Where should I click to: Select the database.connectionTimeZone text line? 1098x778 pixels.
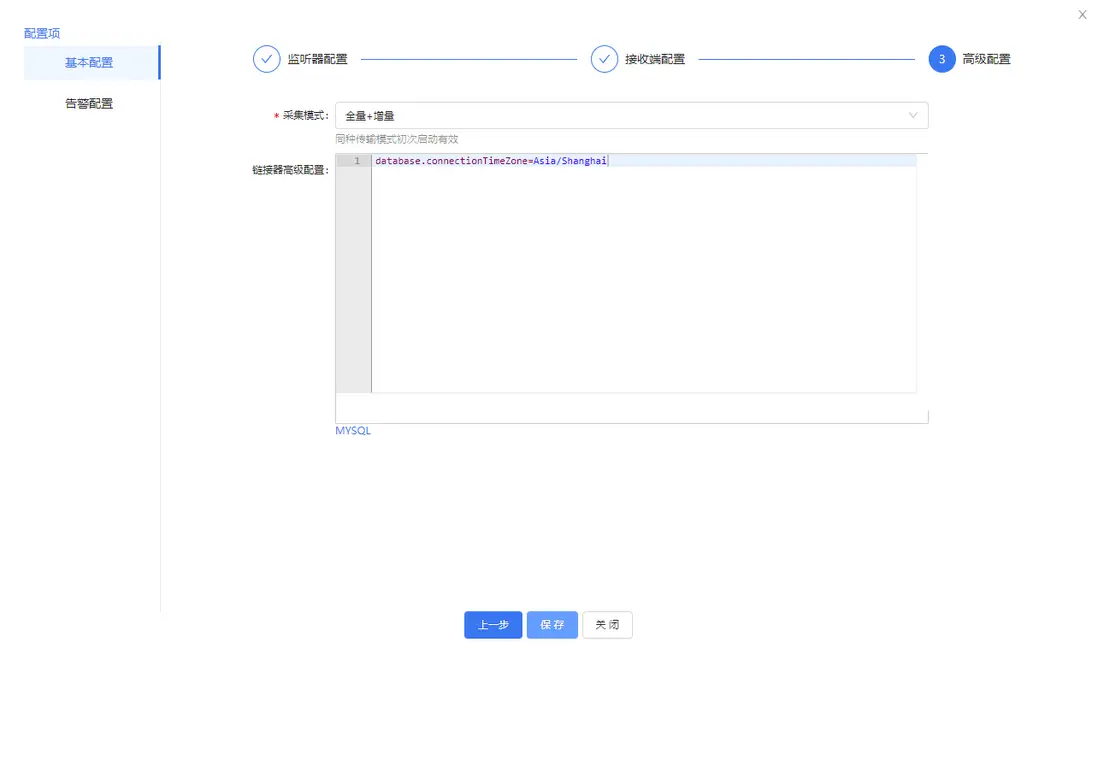[x=489, y=160]
